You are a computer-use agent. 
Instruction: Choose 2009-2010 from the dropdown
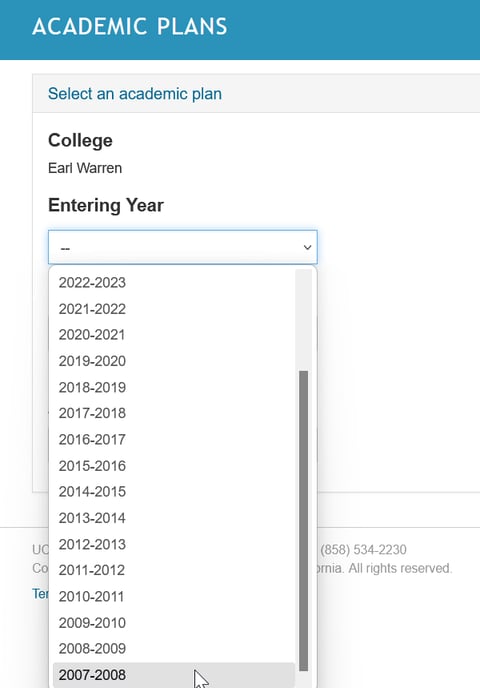coord(173,623)
